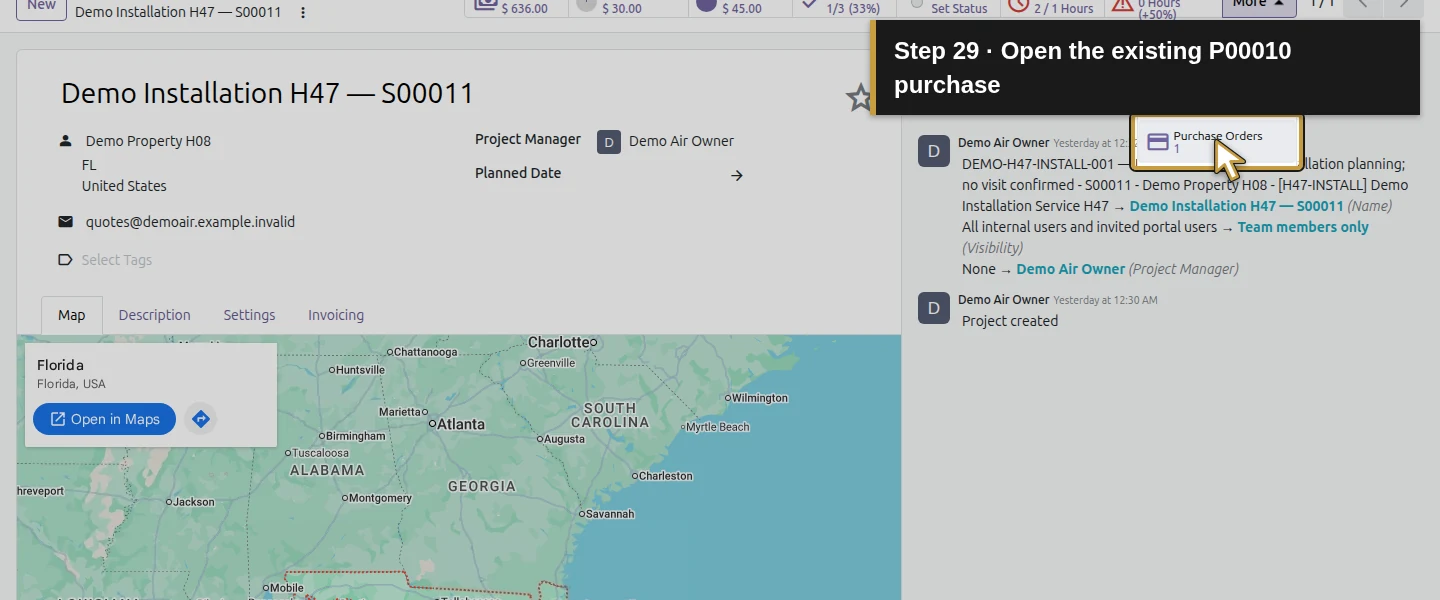Viewport: 1440px width, 600px height.
Task: Click the D avatar of first chatter message
Action: coord(934,151)
